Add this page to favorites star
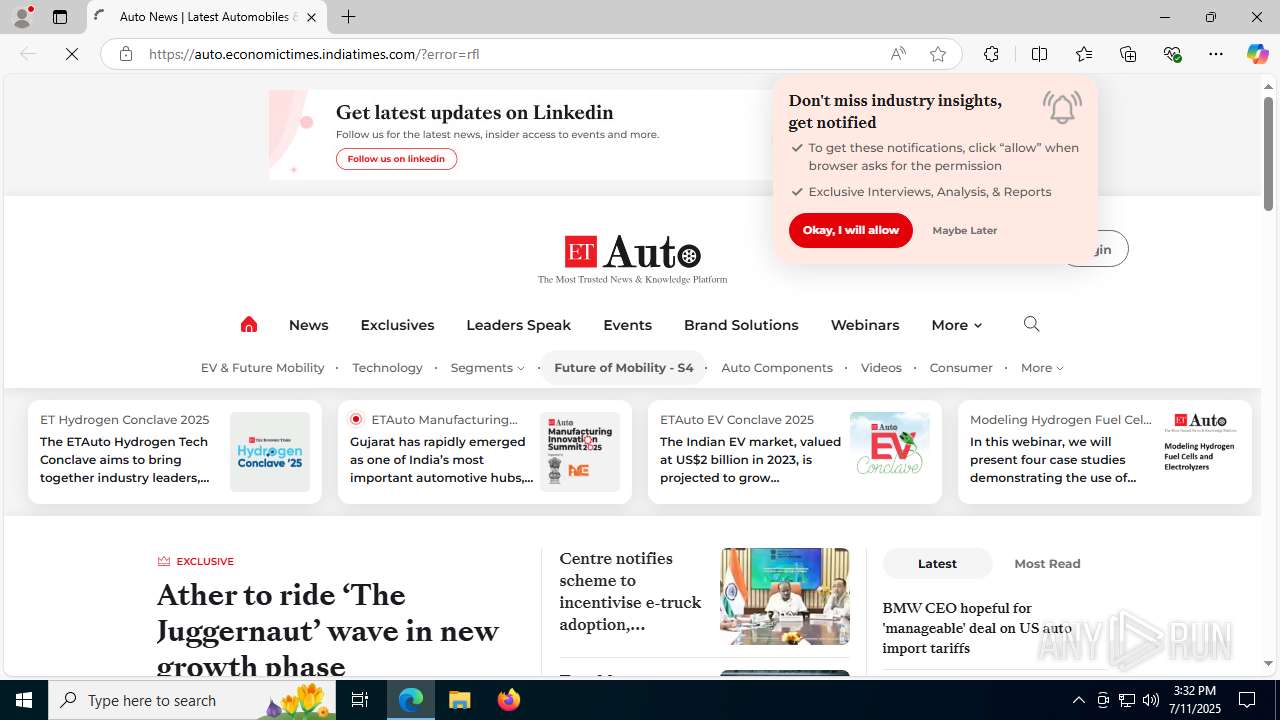 [937, 54]
